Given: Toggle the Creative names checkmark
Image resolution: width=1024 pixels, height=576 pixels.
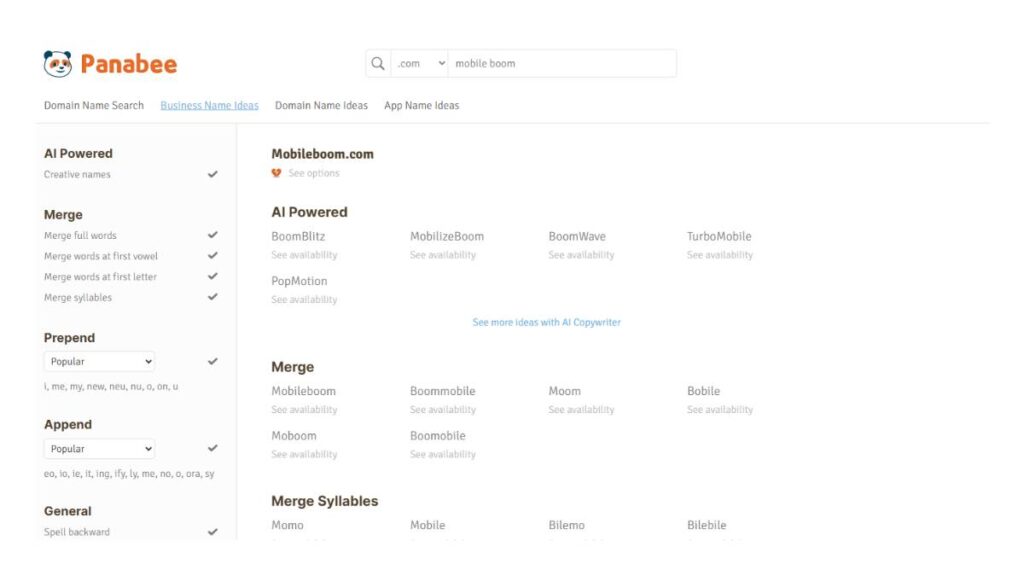Looking at the screenshot, I should (x=212, y=174).
